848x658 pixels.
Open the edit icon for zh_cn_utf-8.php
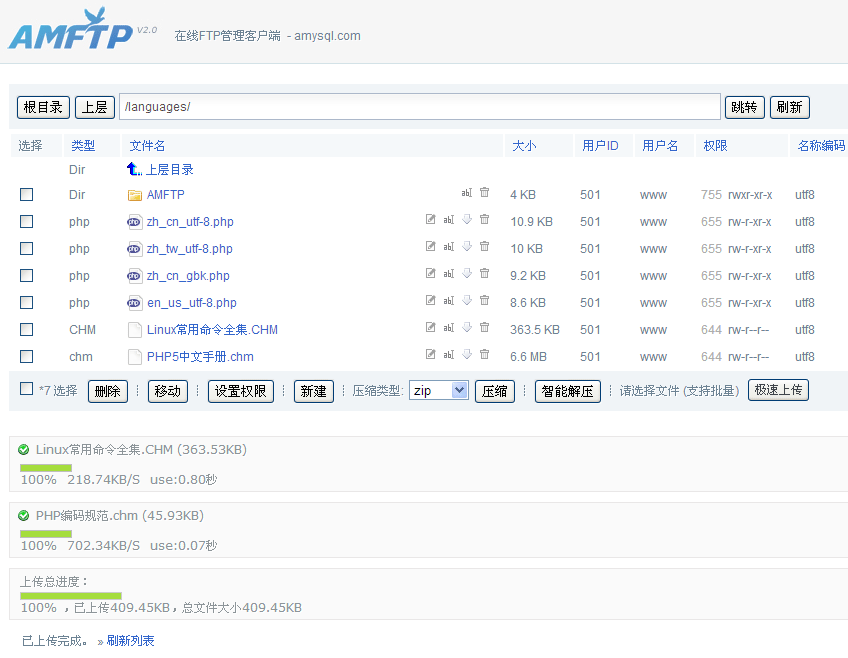click(432, 221)
